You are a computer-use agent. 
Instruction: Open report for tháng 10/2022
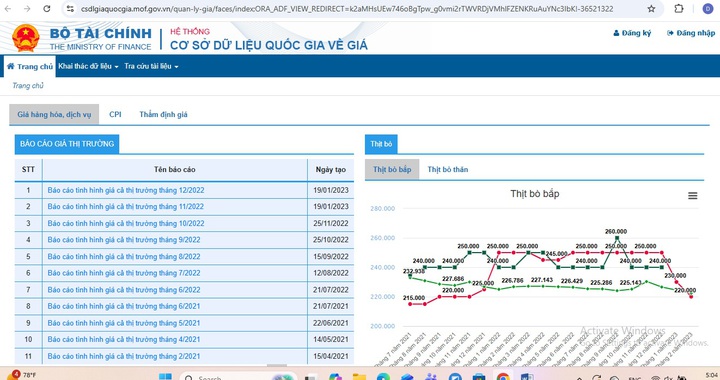(x=126, y=224)
